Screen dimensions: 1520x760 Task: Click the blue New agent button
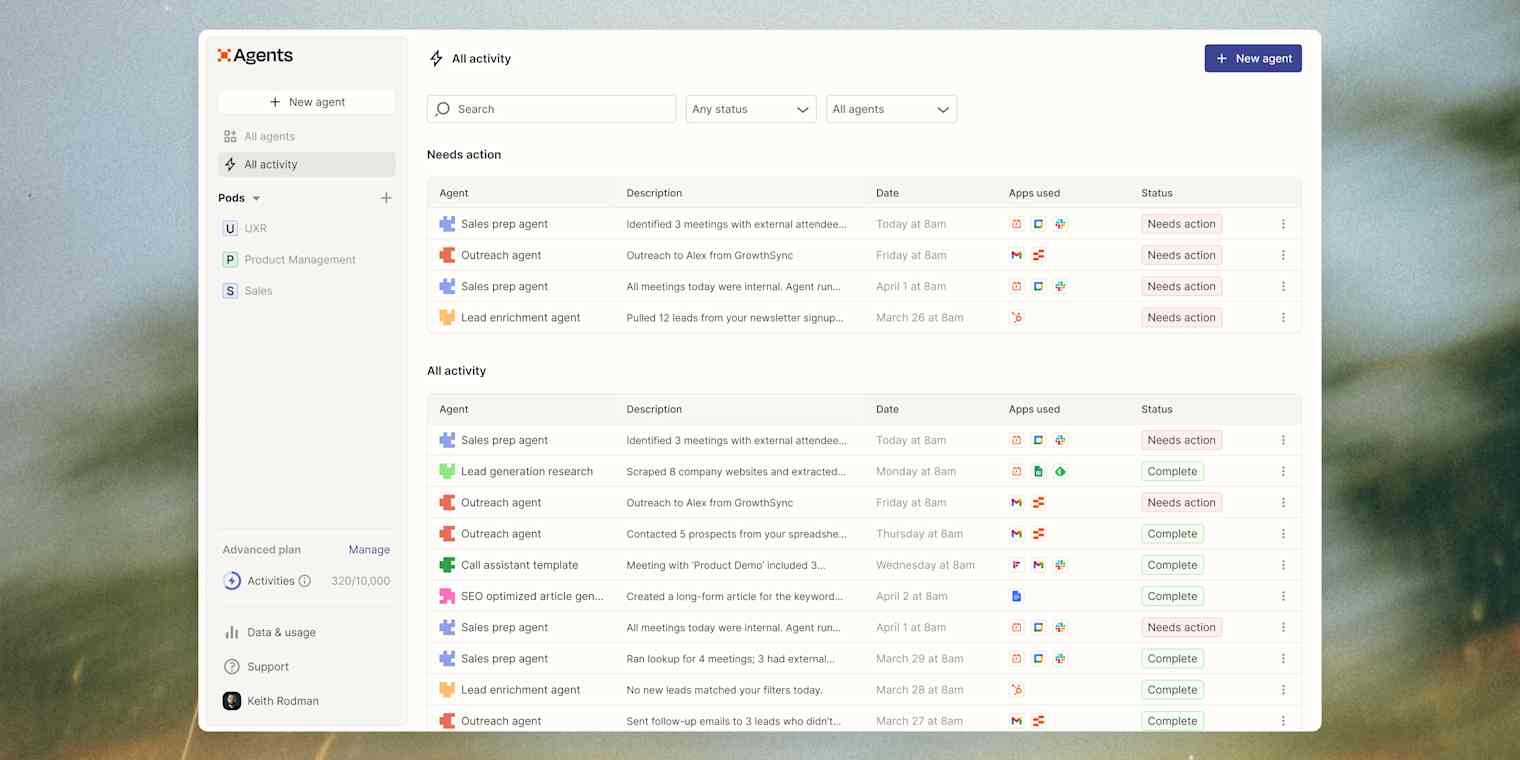click(1253, 58)
